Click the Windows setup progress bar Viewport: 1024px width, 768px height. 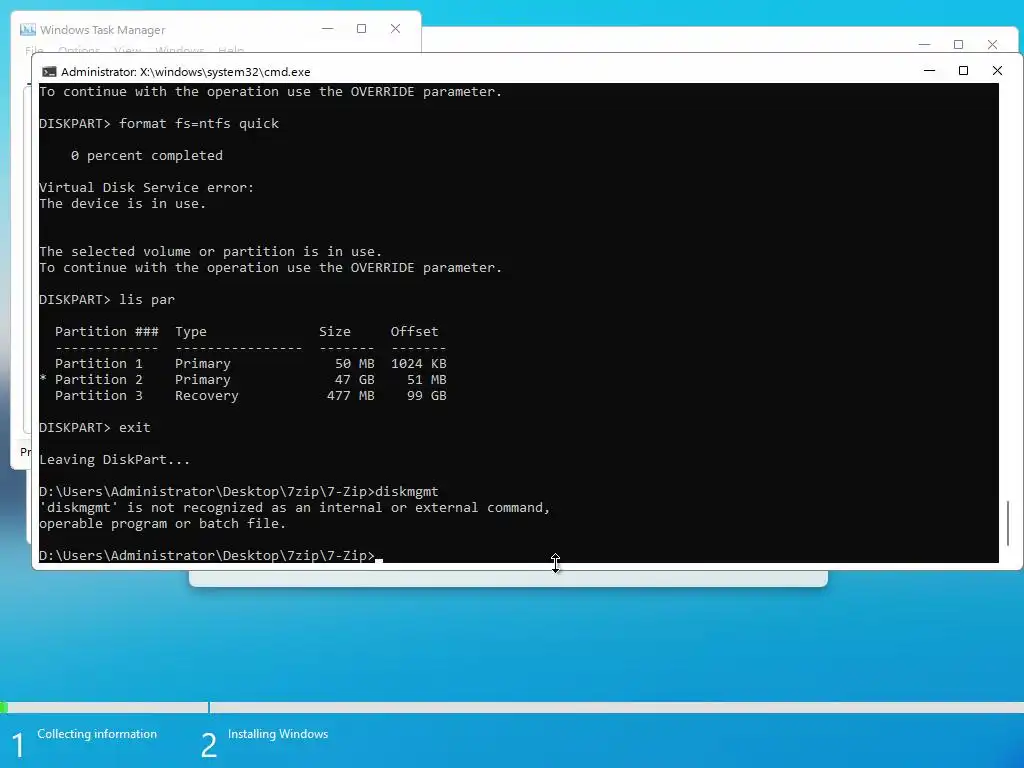tap(512, 707)
